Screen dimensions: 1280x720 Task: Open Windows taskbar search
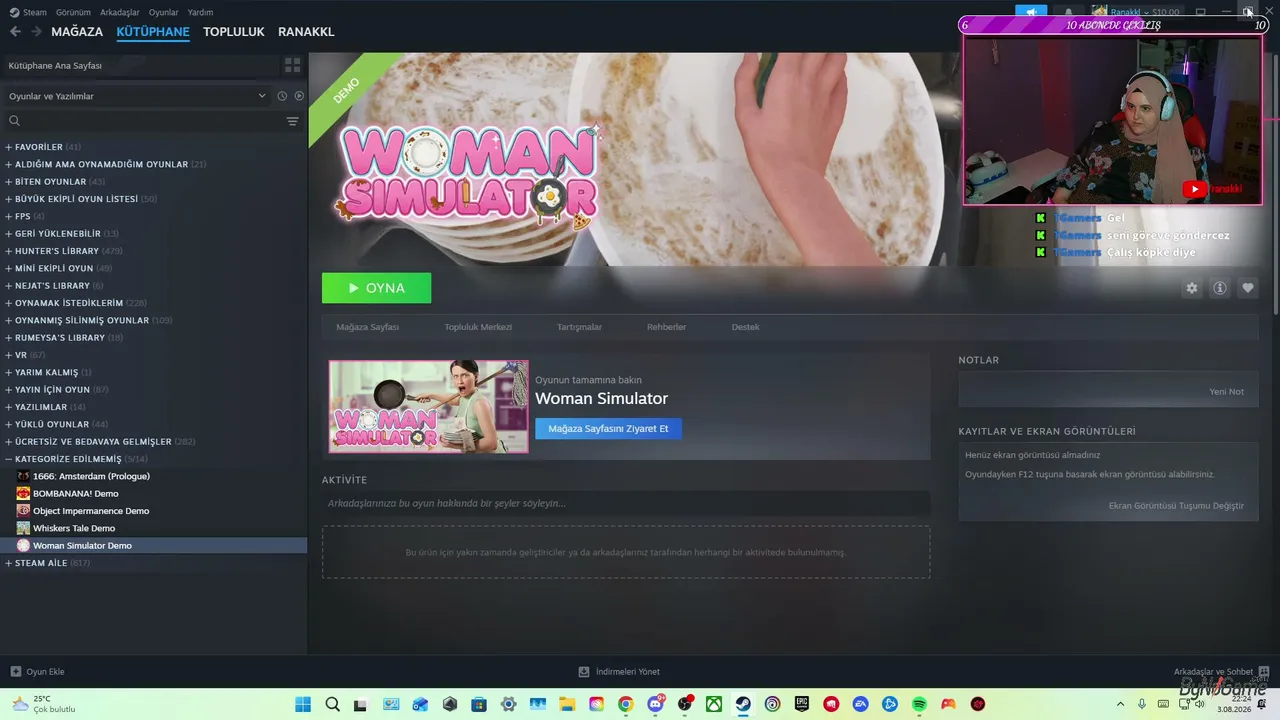(x=332, y=704)
